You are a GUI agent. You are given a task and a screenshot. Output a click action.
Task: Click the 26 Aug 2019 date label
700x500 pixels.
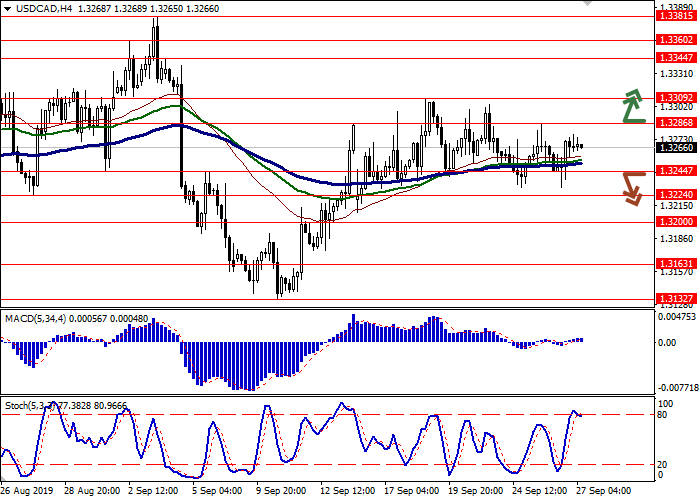pyautogui.click(x=26, y=492)
